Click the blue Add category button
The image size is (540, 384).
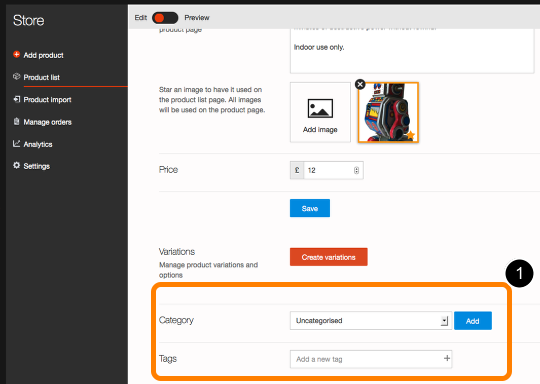pyautogui.click(x=472, y=321)
